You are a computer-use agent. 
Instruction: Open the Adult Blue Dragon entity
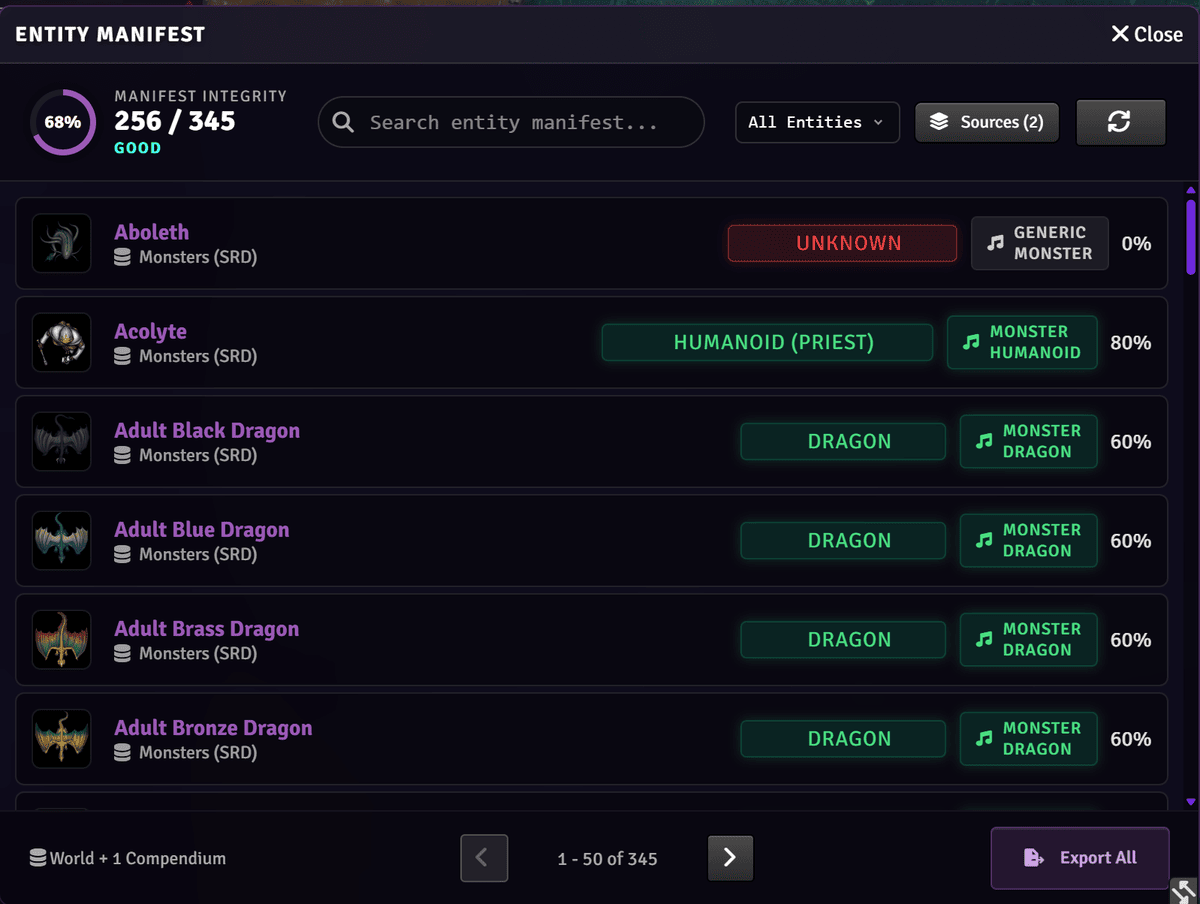[x=202, y=529]
